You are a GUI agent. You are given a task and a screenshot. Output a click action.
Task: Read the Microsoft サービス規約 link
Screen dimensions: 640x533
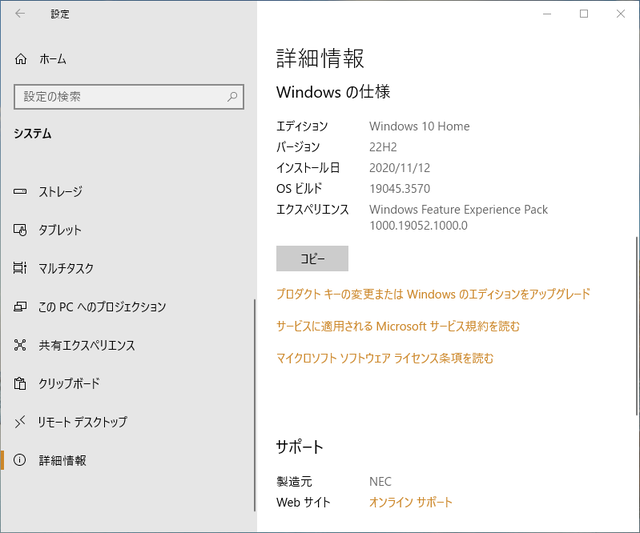[x=398, y=326]
